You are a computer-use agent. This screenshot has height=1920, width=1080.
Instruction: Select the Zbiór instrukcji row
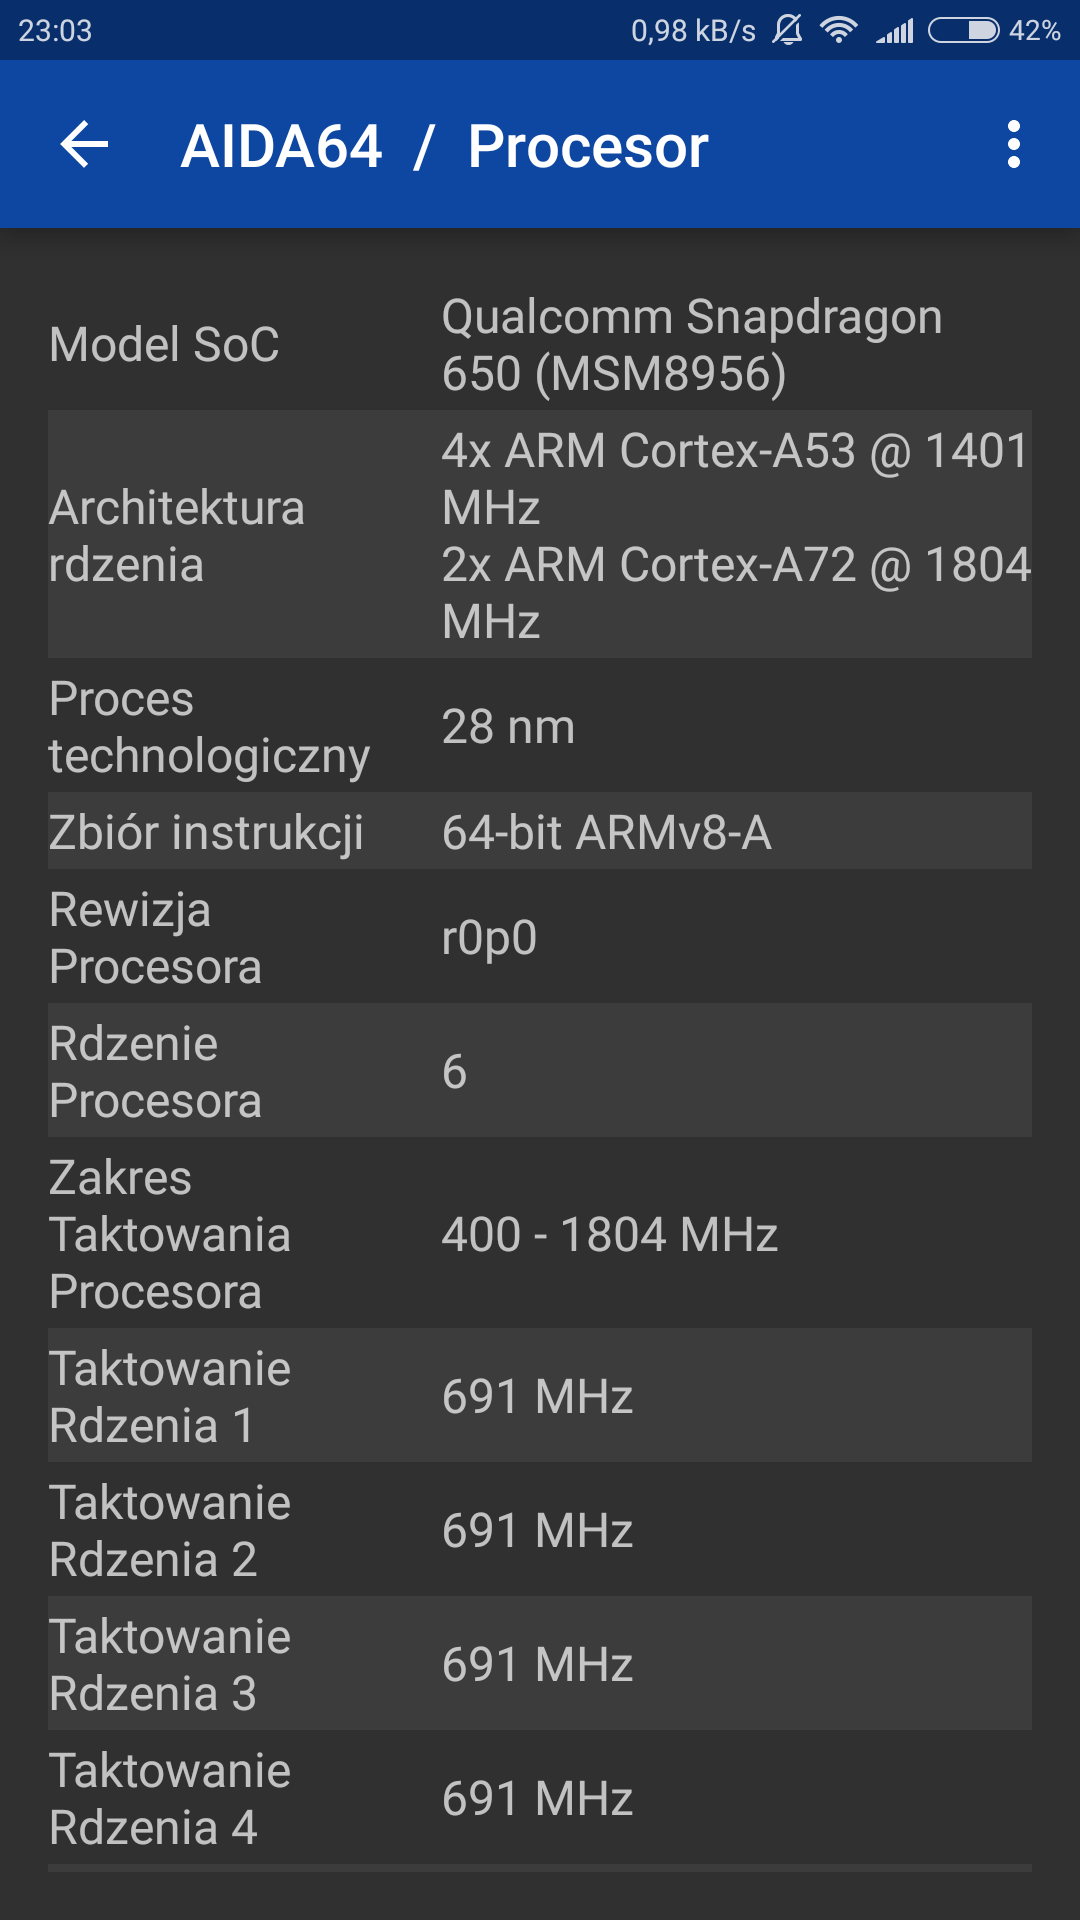[x=540, y=832]
